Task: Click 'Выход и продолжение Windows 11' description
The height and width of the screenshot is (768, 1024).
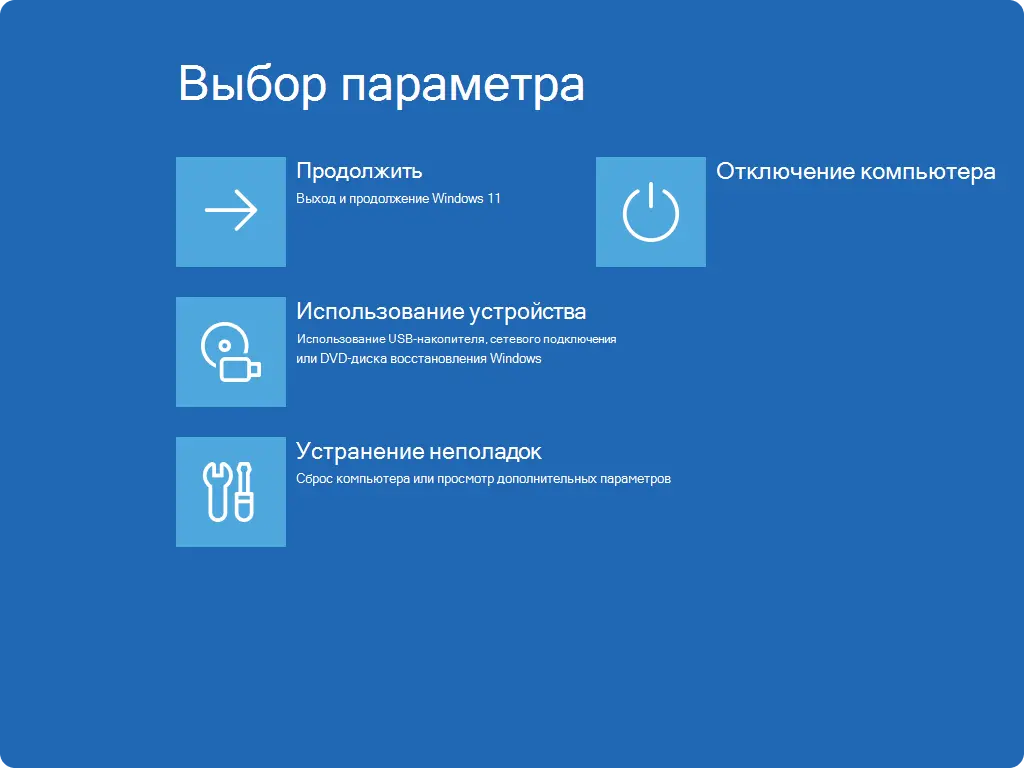Action: point(398,198)
